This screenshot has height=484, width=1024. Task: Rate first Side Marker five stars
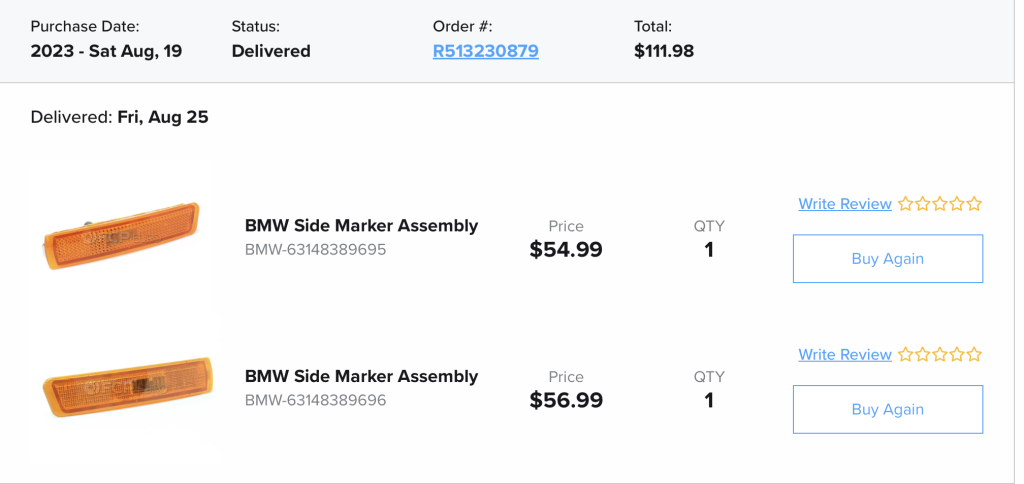coord(974,204)
